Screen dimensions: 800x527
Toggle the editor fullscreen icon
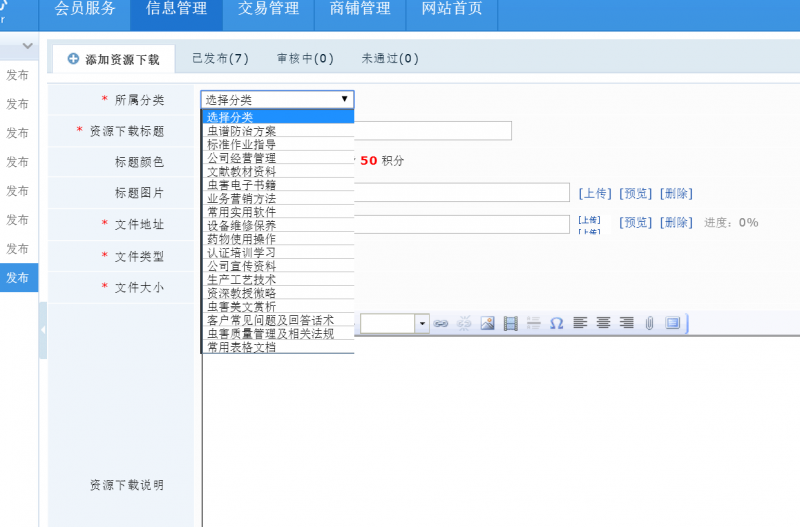point(673,323)
